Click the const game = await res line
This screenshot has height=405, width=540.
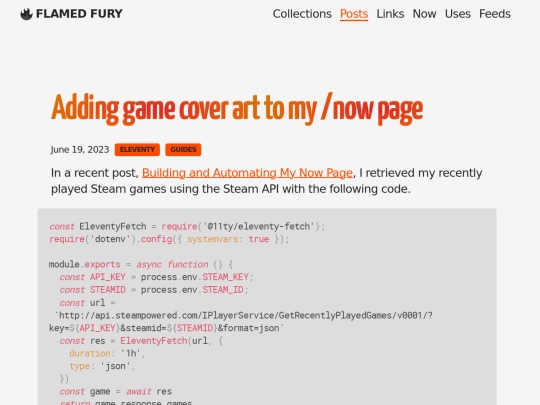116,392
